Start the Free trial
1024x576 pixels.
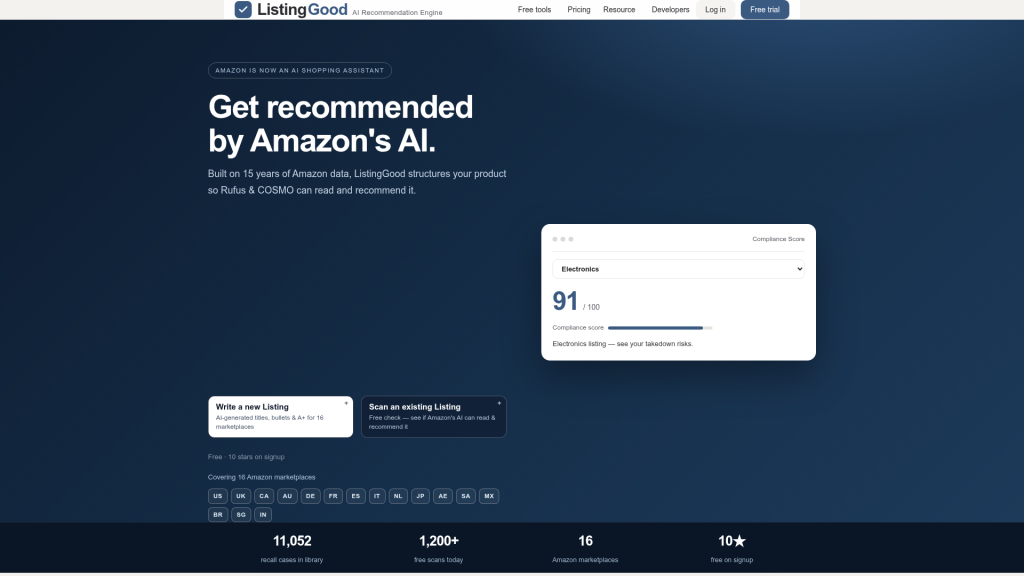point(765,10)
